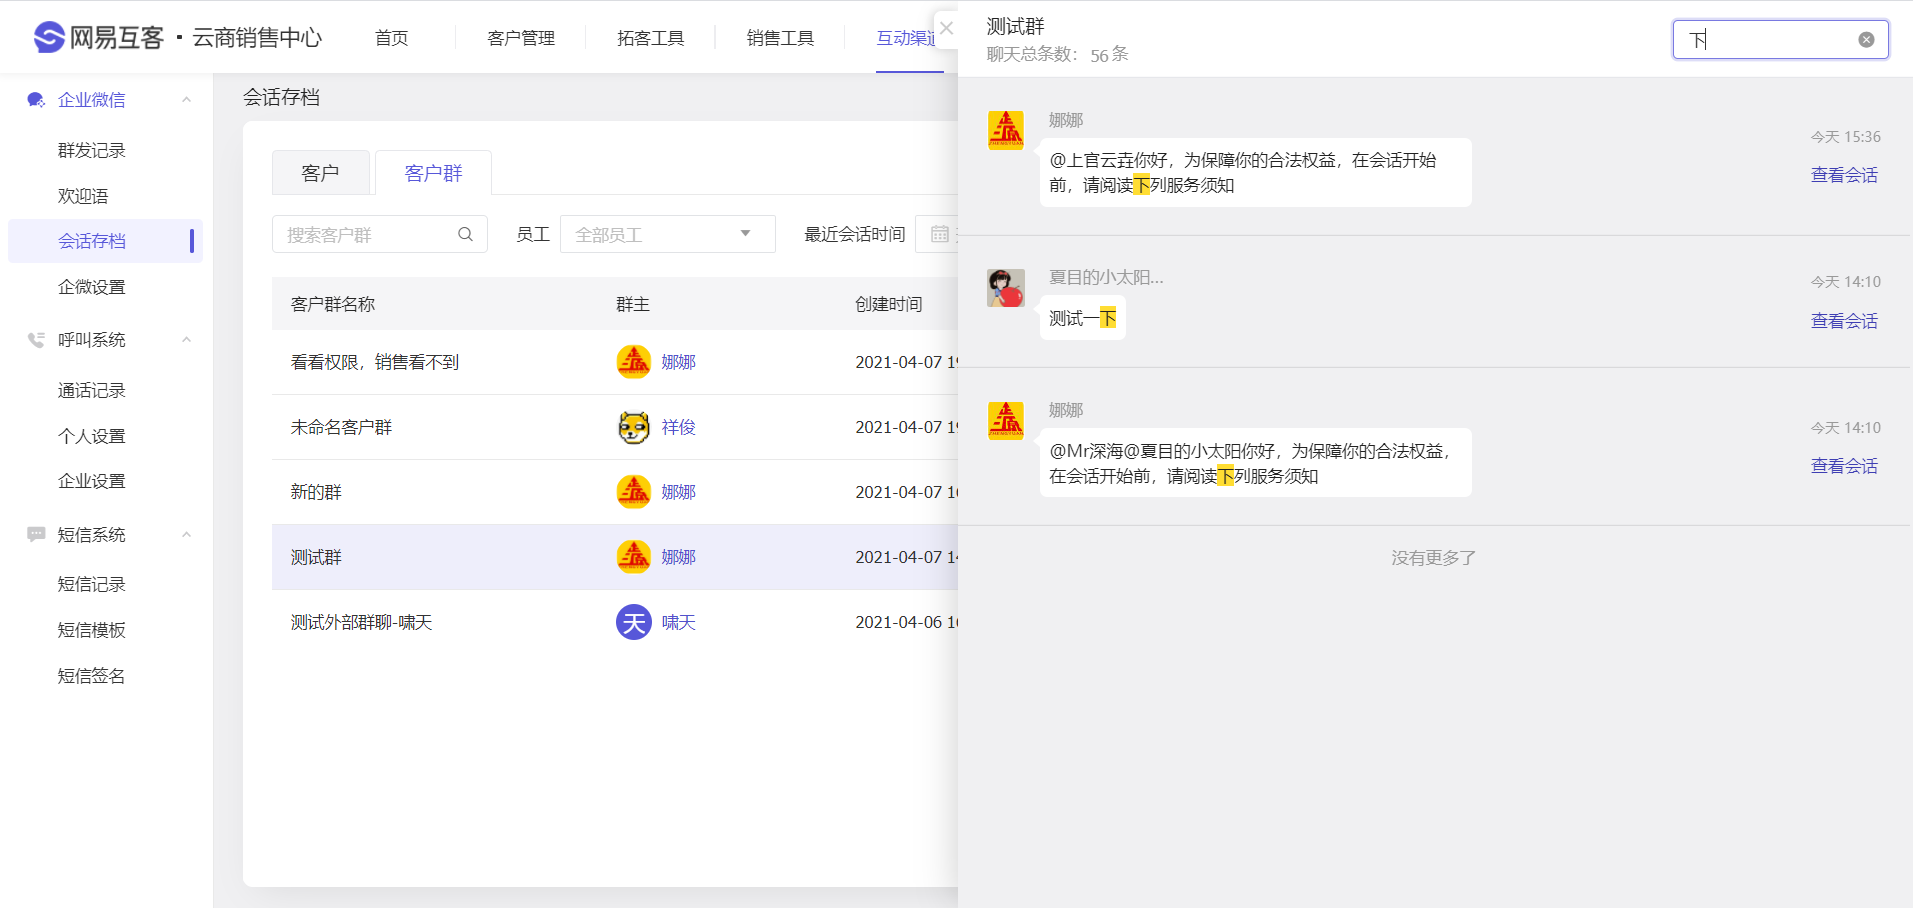
Task: Open the 拓客工具 top menu
Action: pos(651,38)
